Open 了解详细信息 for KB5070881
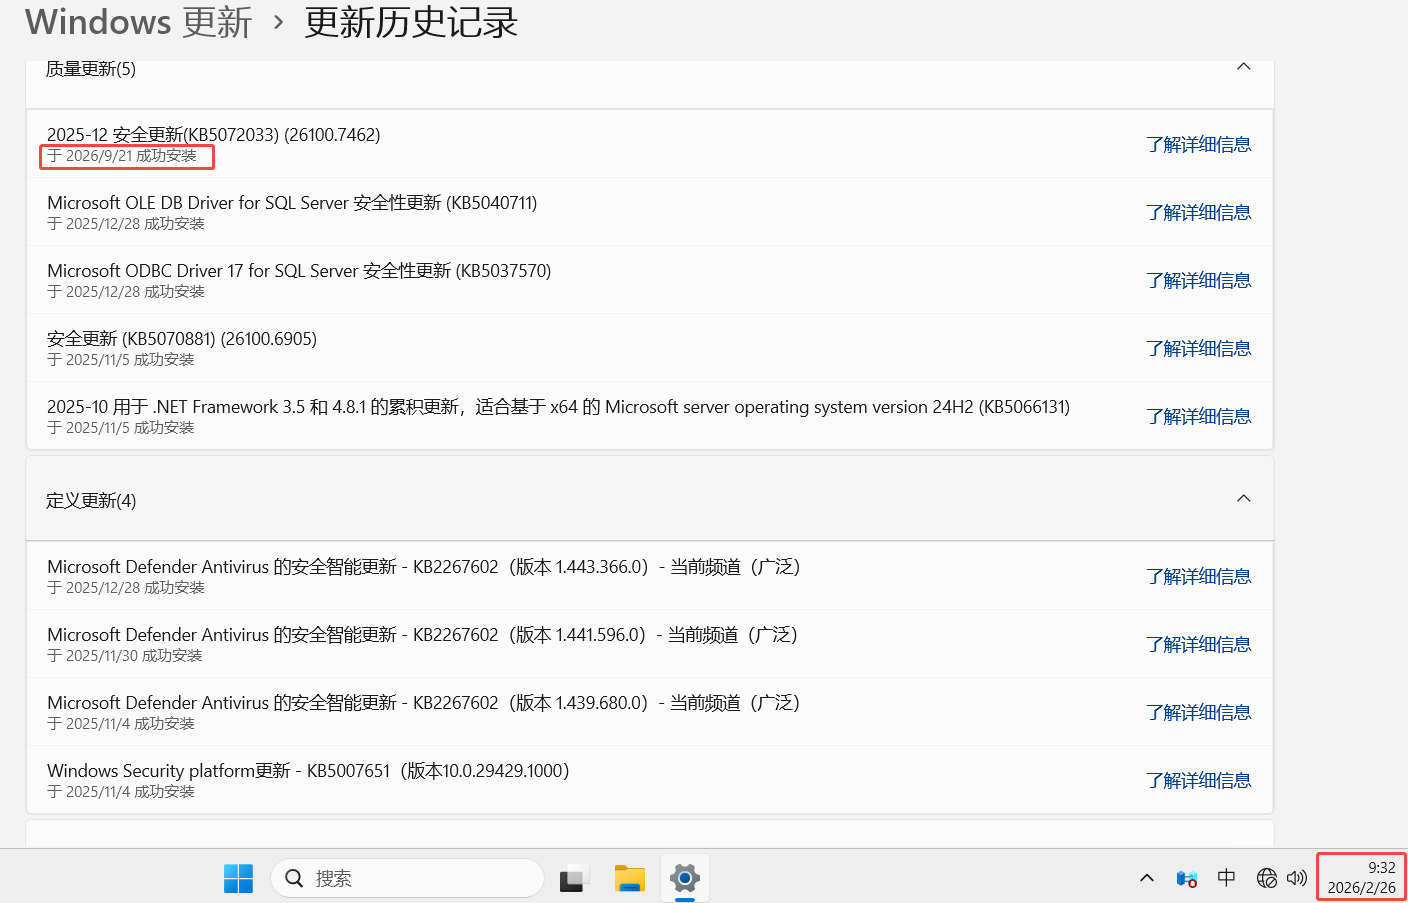This screenshot has height=903, width=1408. pos(1199,349)
